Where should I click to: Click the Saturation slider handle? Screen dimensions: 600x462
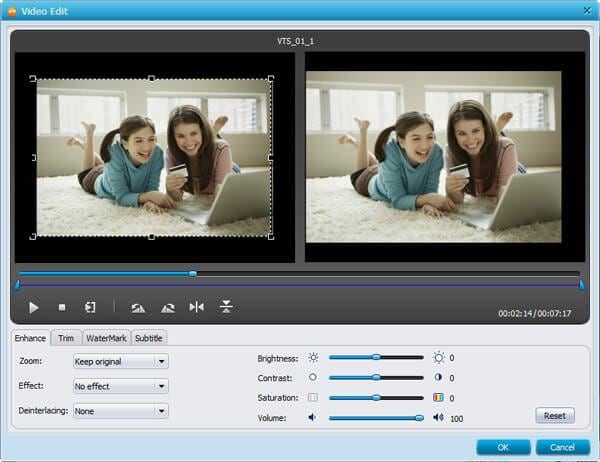point(377,398)
